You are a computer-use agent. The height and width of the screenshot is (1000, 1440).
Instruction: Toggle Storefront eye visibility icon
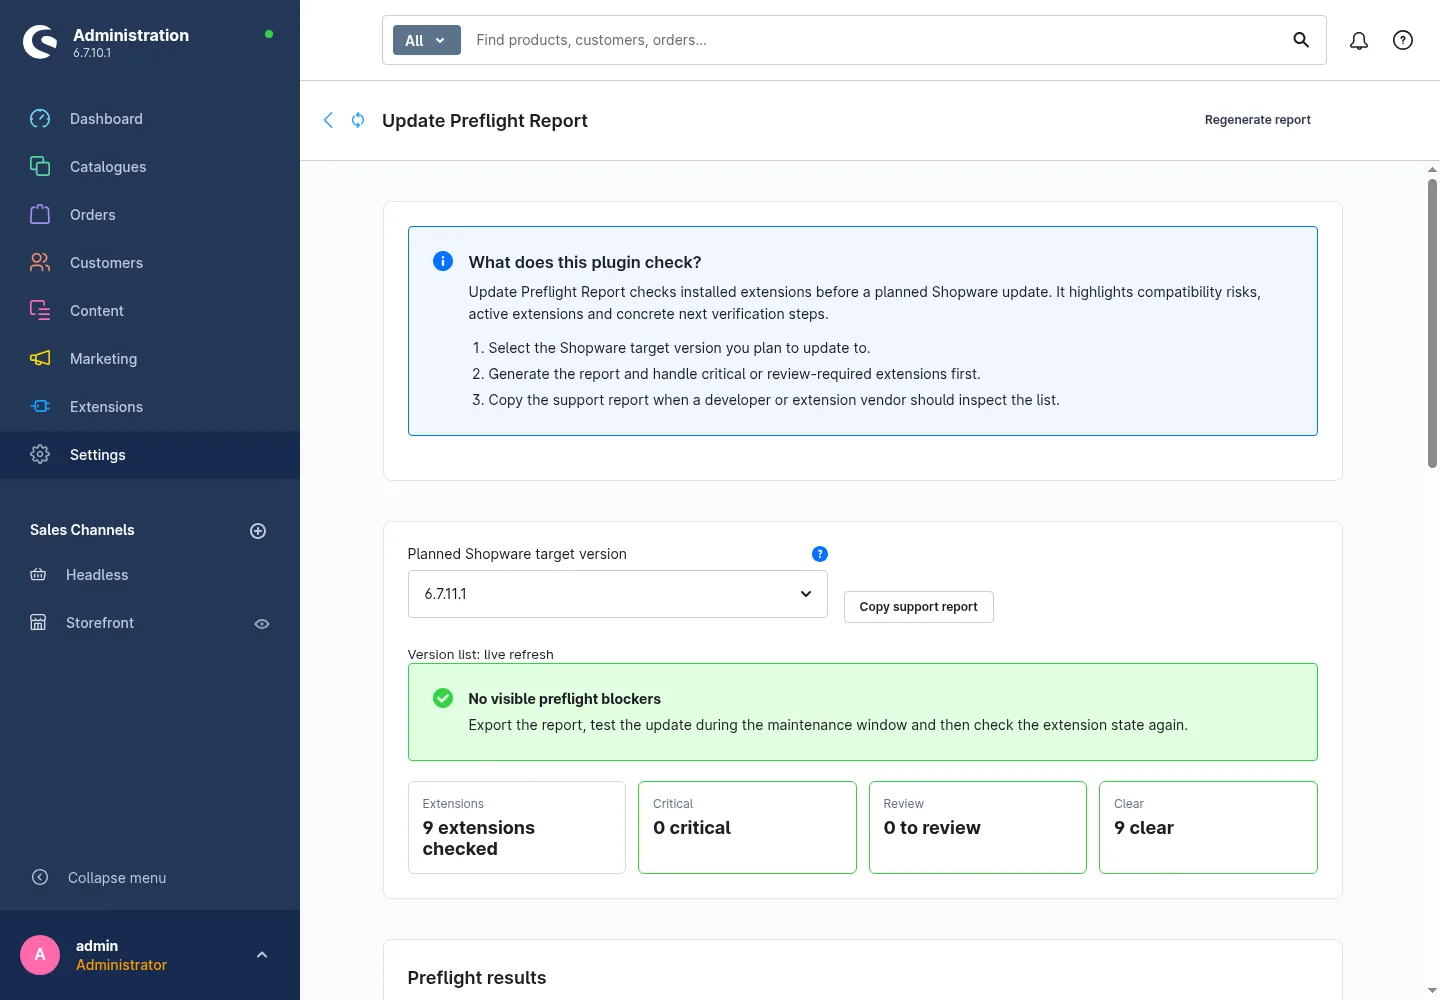click(x=262, y=623)
